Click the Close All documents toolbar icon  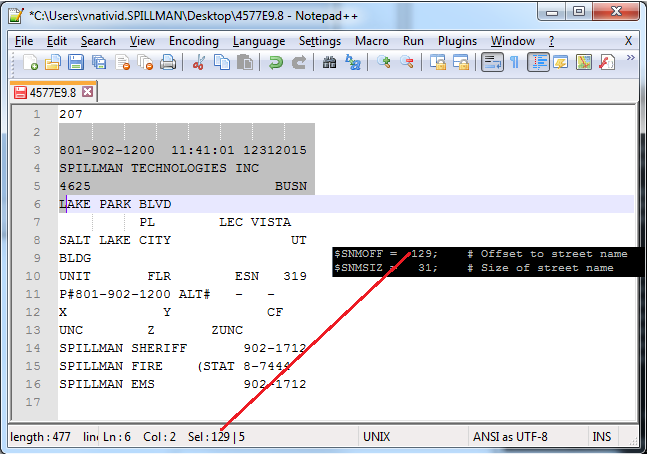(145, 63)
